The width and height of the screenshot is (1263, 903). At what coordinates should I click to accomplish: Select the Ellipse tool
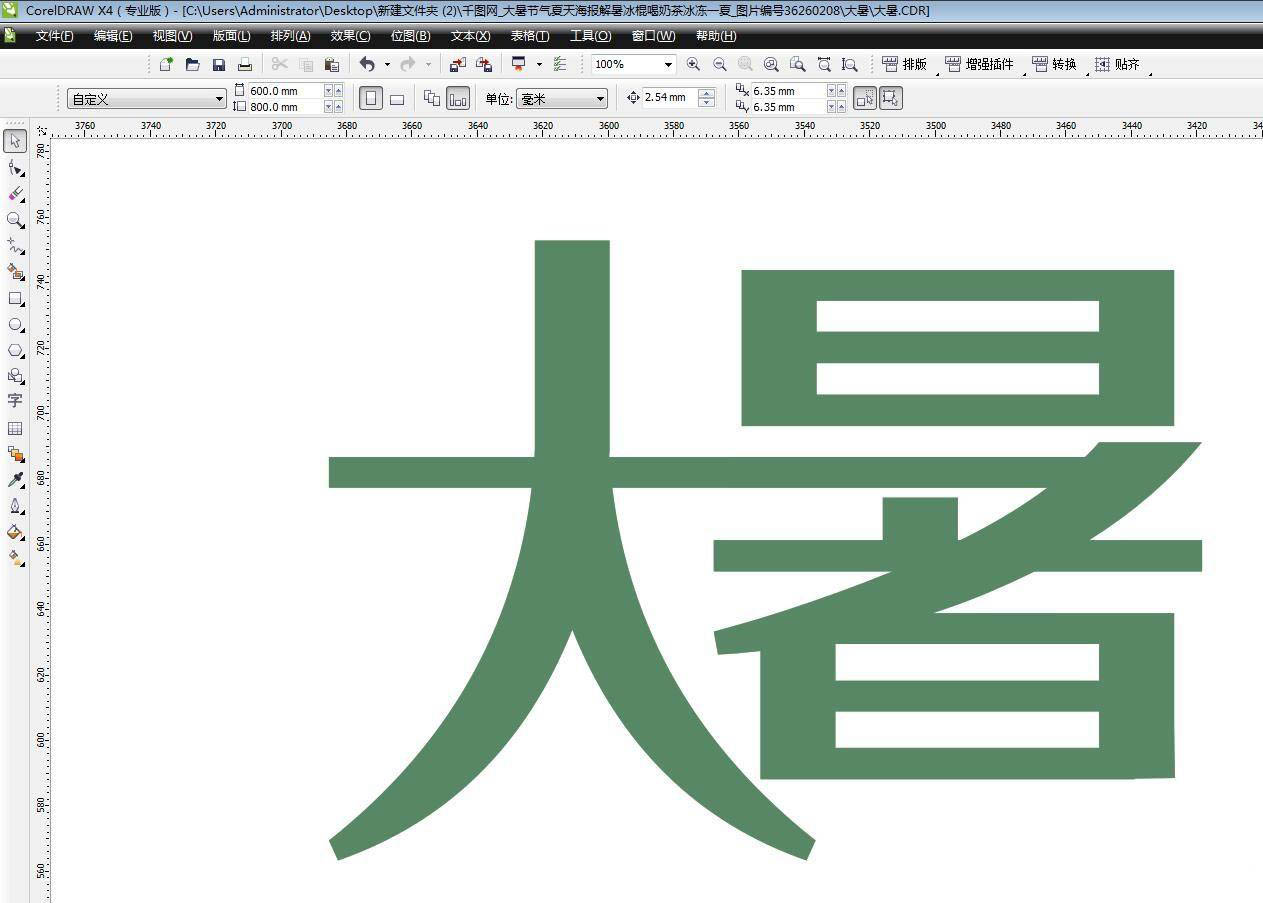[x=14, y=324]
